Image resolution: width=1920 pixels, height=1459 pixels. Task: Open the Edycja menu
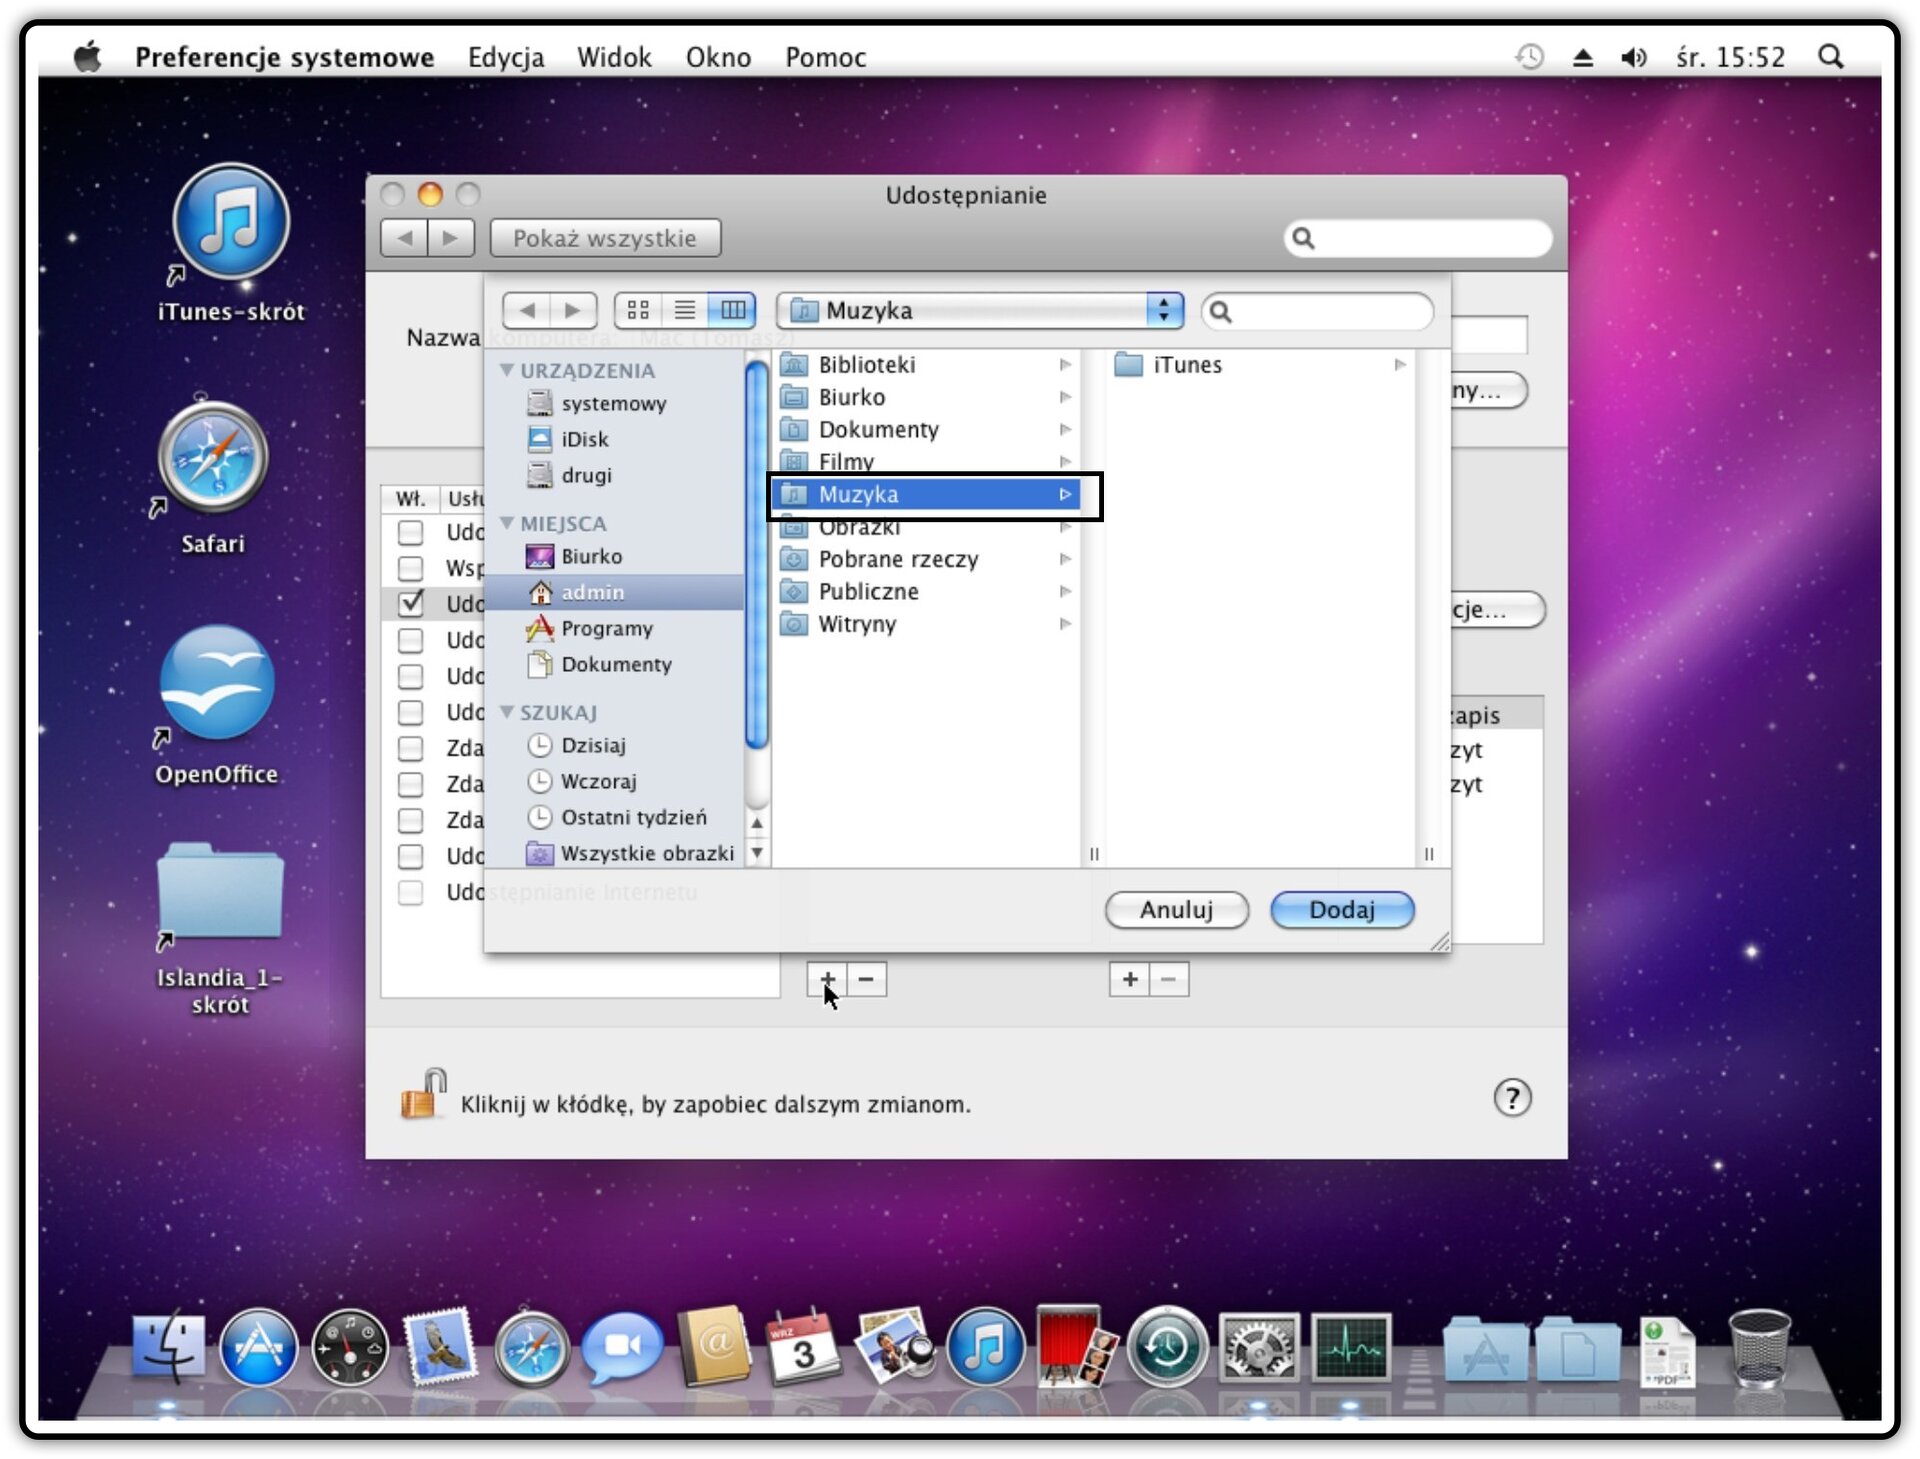(x=506, y=57)
